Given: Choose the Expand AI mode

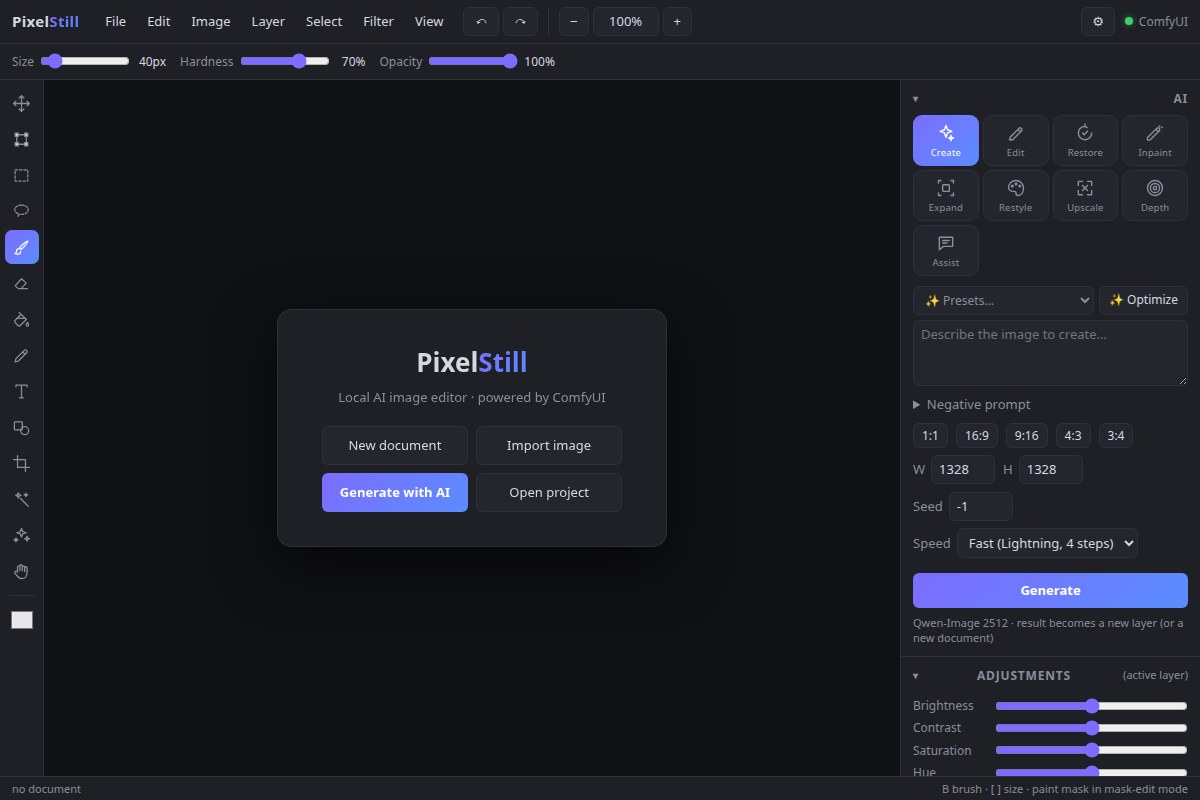Looking at the screenshot, I should [x=945, y=195].
